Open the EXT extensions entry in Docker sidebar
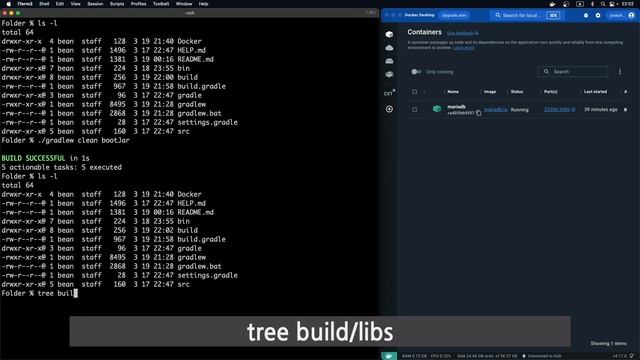The image size is (640, 360). (389, 93)
